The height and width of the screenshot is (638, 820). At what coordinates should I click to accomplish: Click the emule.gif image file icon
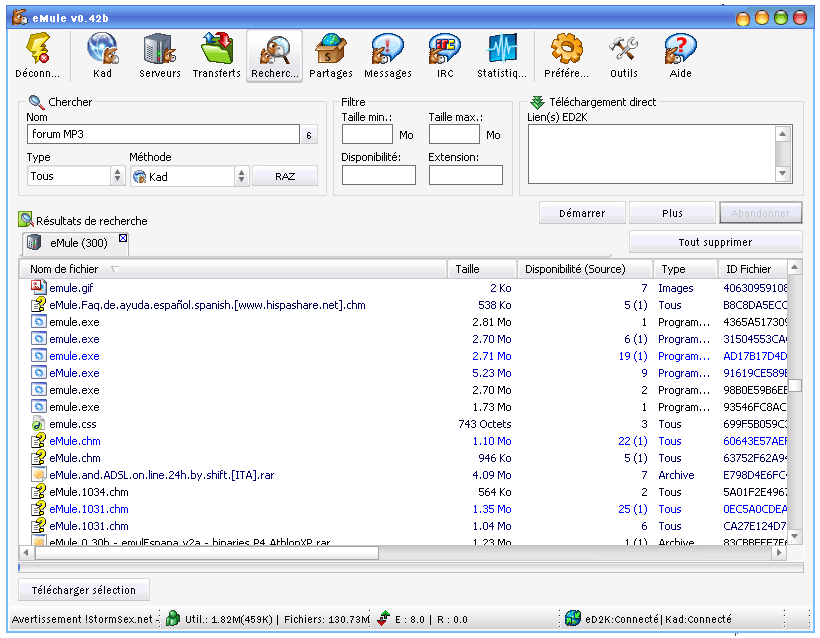[x=38, y=287]
